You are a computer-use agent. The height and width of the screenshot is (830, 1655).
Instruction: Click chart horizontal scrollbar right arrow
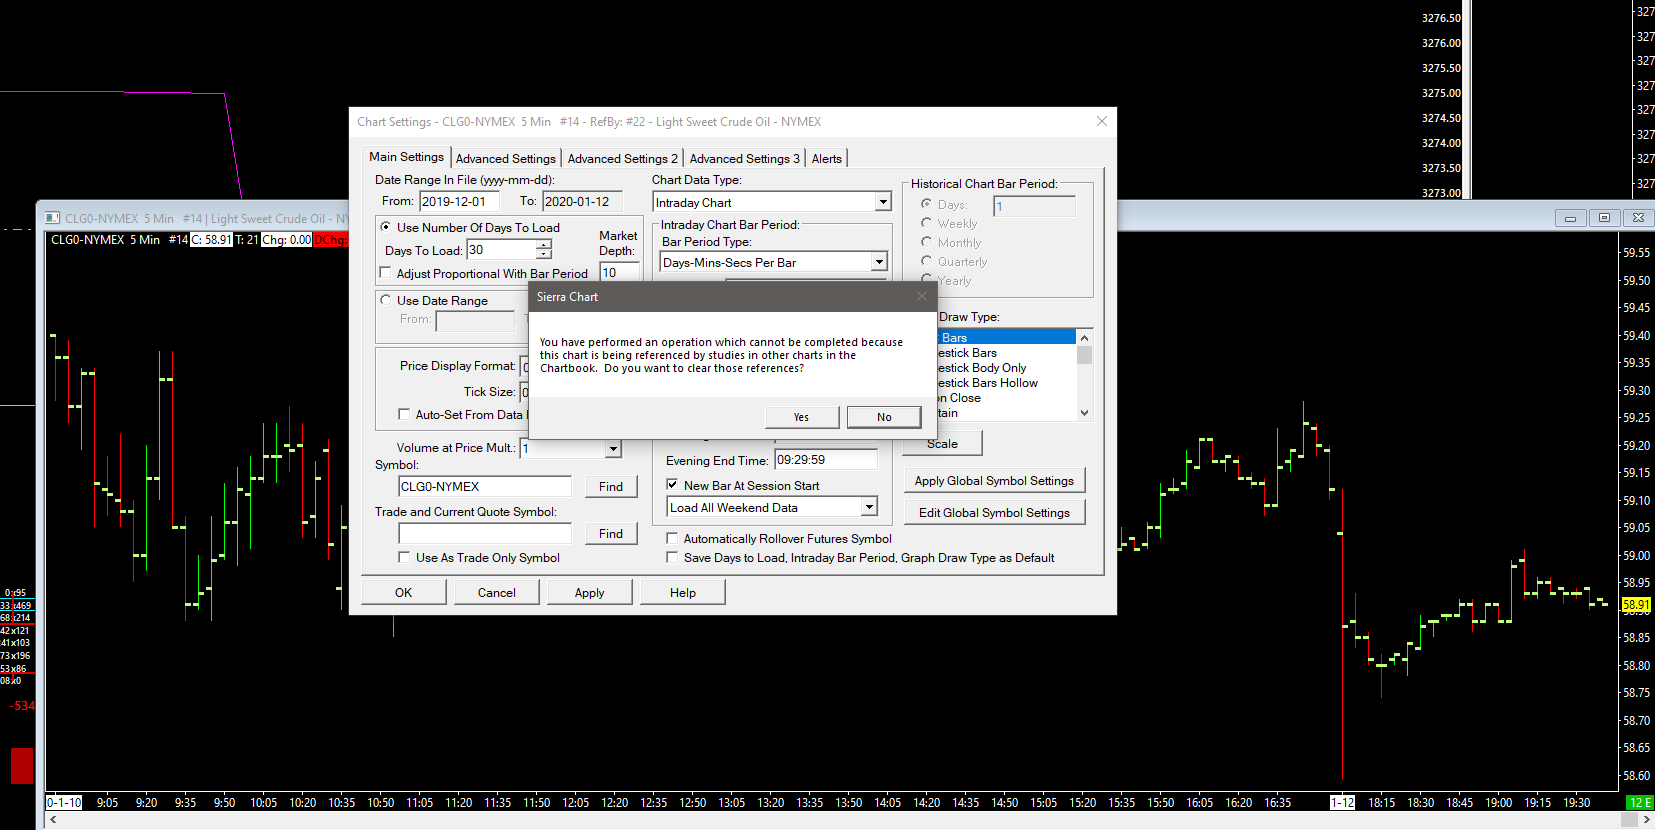point(1646,819)
